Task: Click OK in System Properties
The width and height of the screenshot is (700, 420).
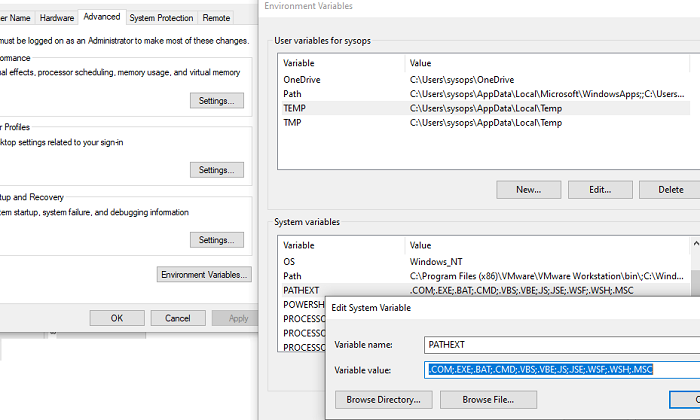Action: point(117,318)
